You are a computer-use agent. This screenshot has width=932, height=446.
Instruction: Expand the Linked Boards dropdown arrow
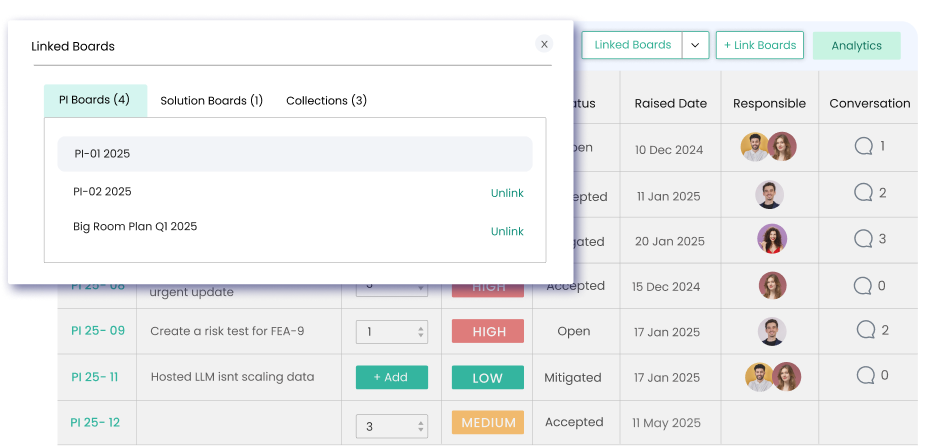(x=696, y=45)
